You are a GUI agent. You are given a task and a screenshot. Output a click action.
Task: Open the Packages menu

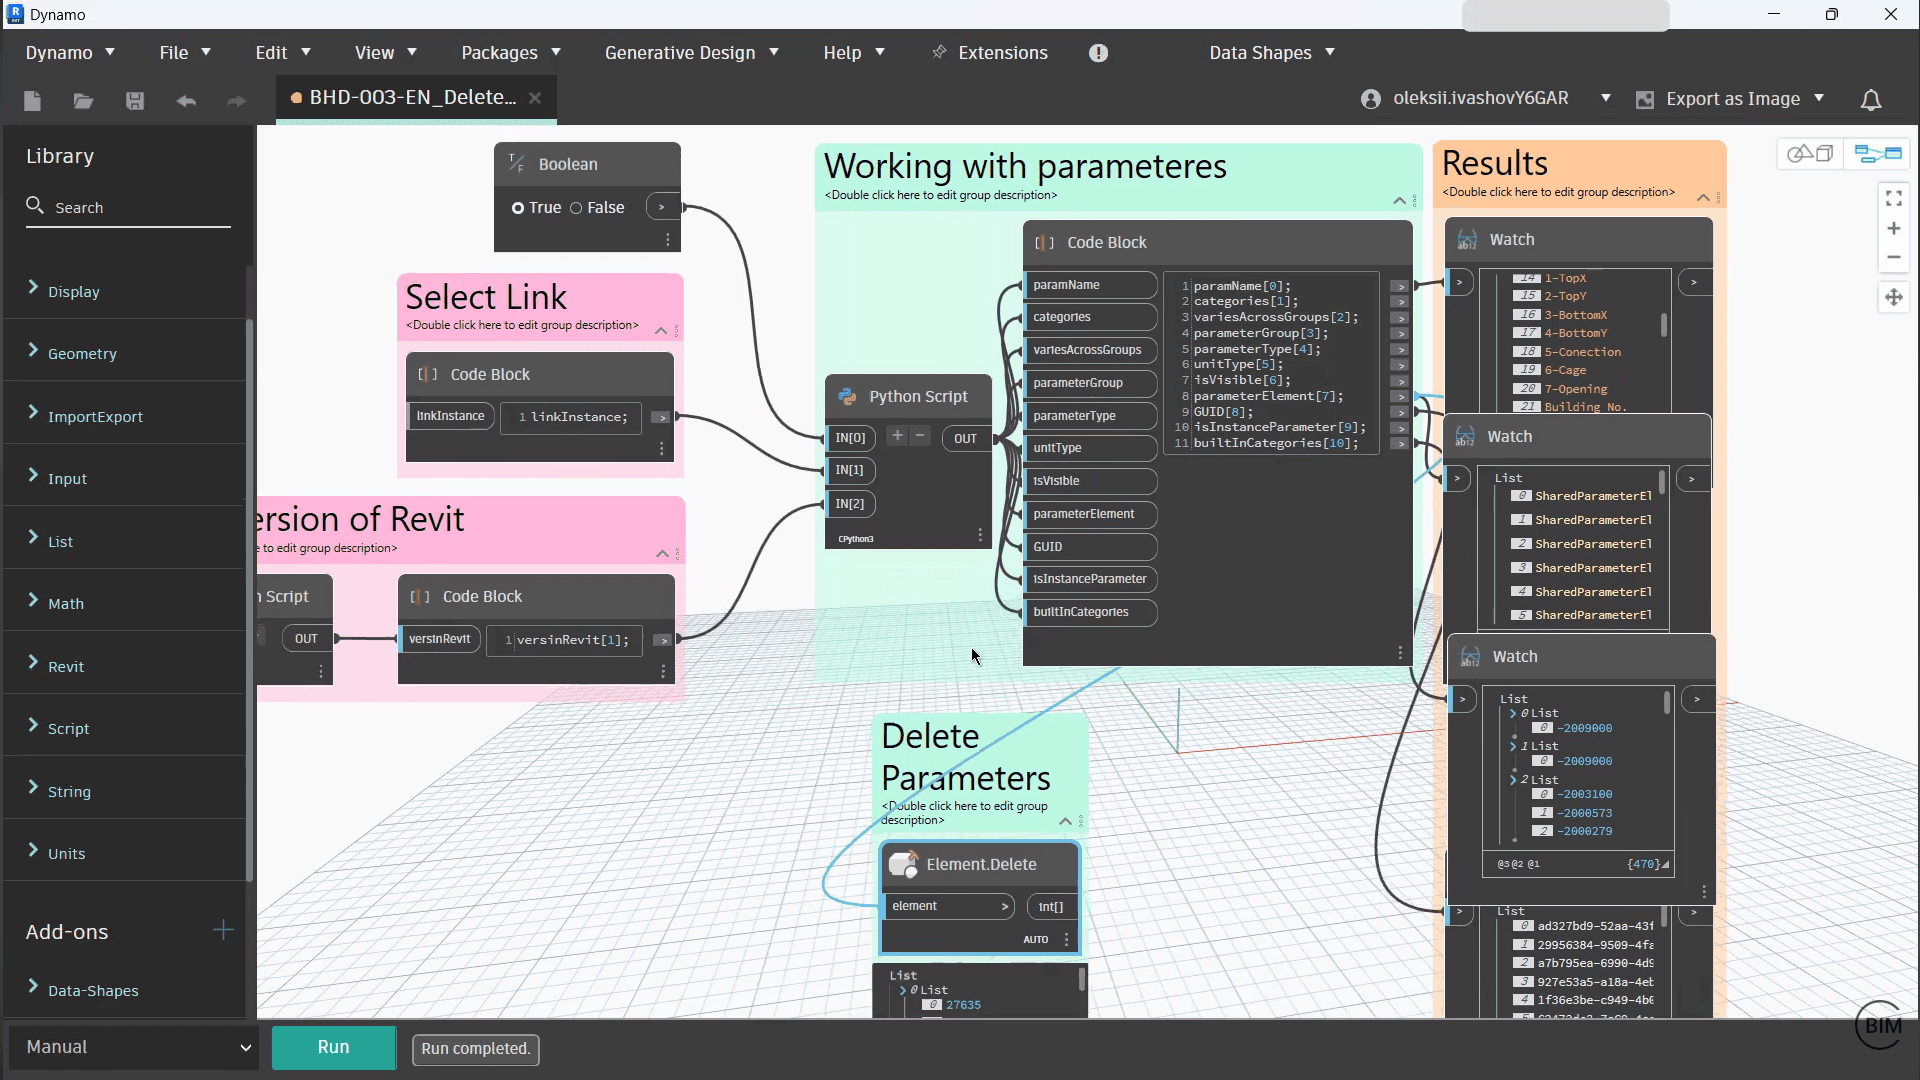pyautogui.click(x=511, y=53)
